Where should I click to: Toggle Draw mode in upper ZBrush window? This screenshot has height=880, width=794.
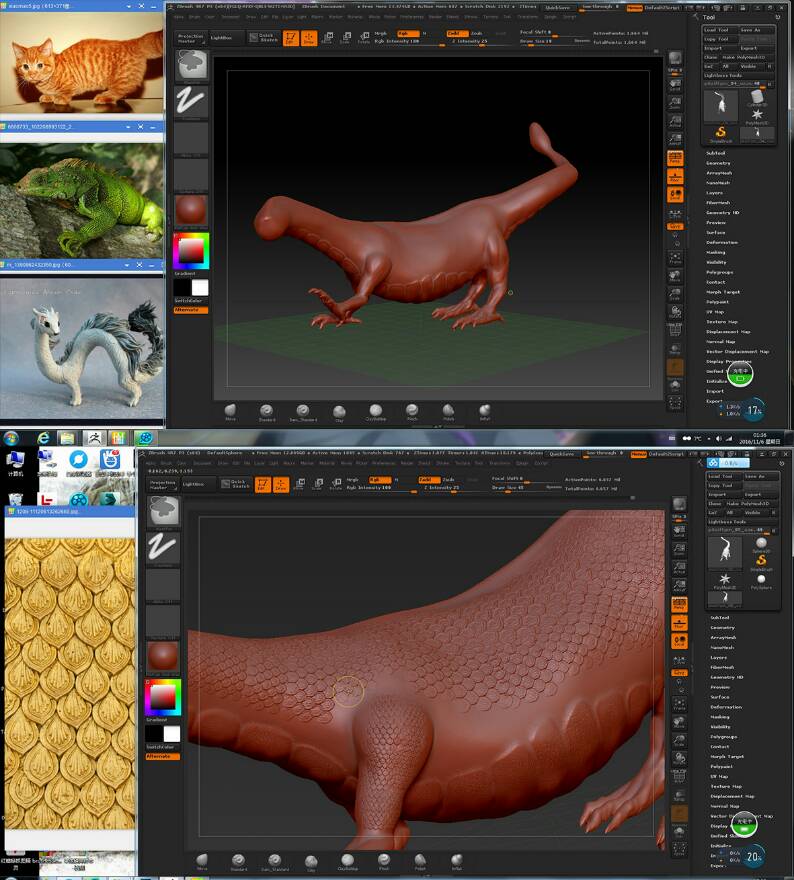tap(309, 38)
